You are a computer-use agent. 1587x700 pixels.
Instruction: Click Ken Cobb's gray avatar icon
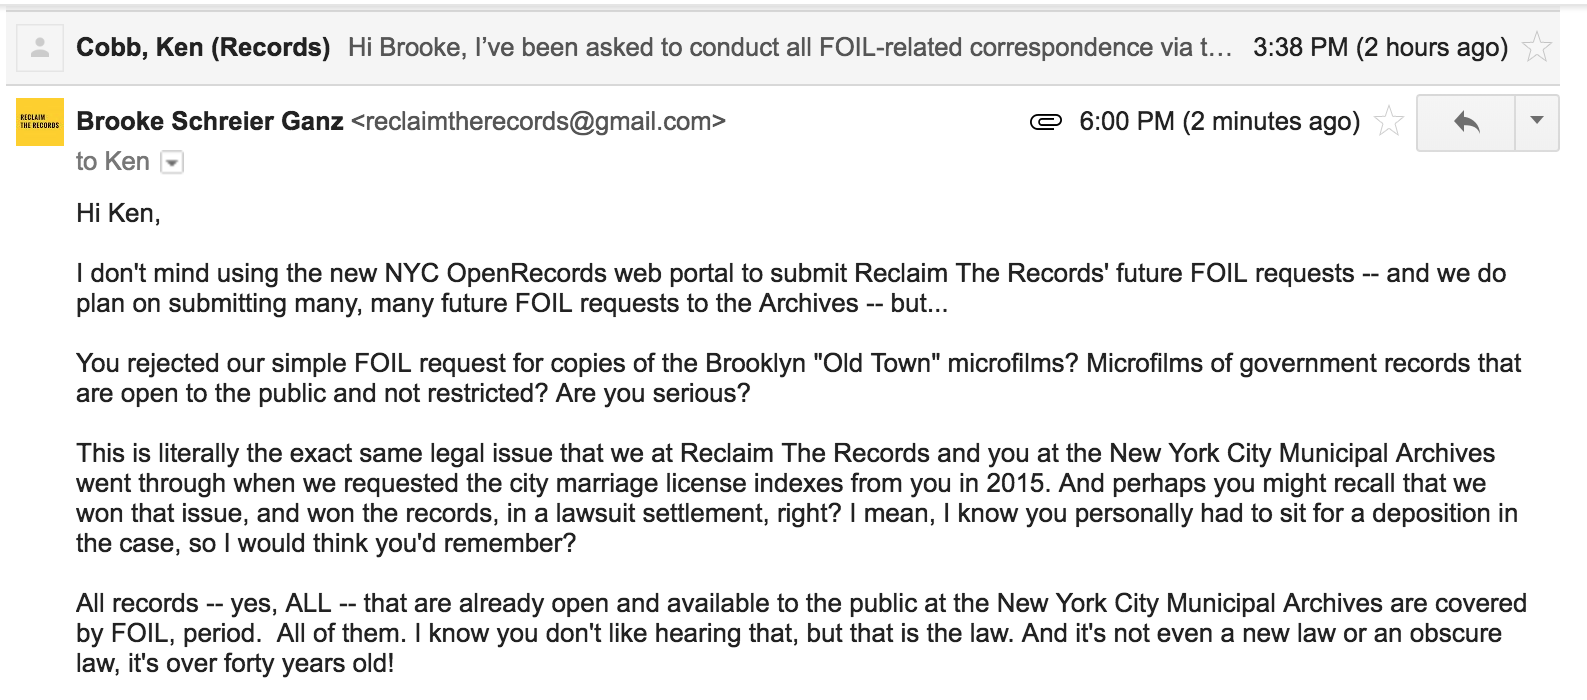click(40, 48)
